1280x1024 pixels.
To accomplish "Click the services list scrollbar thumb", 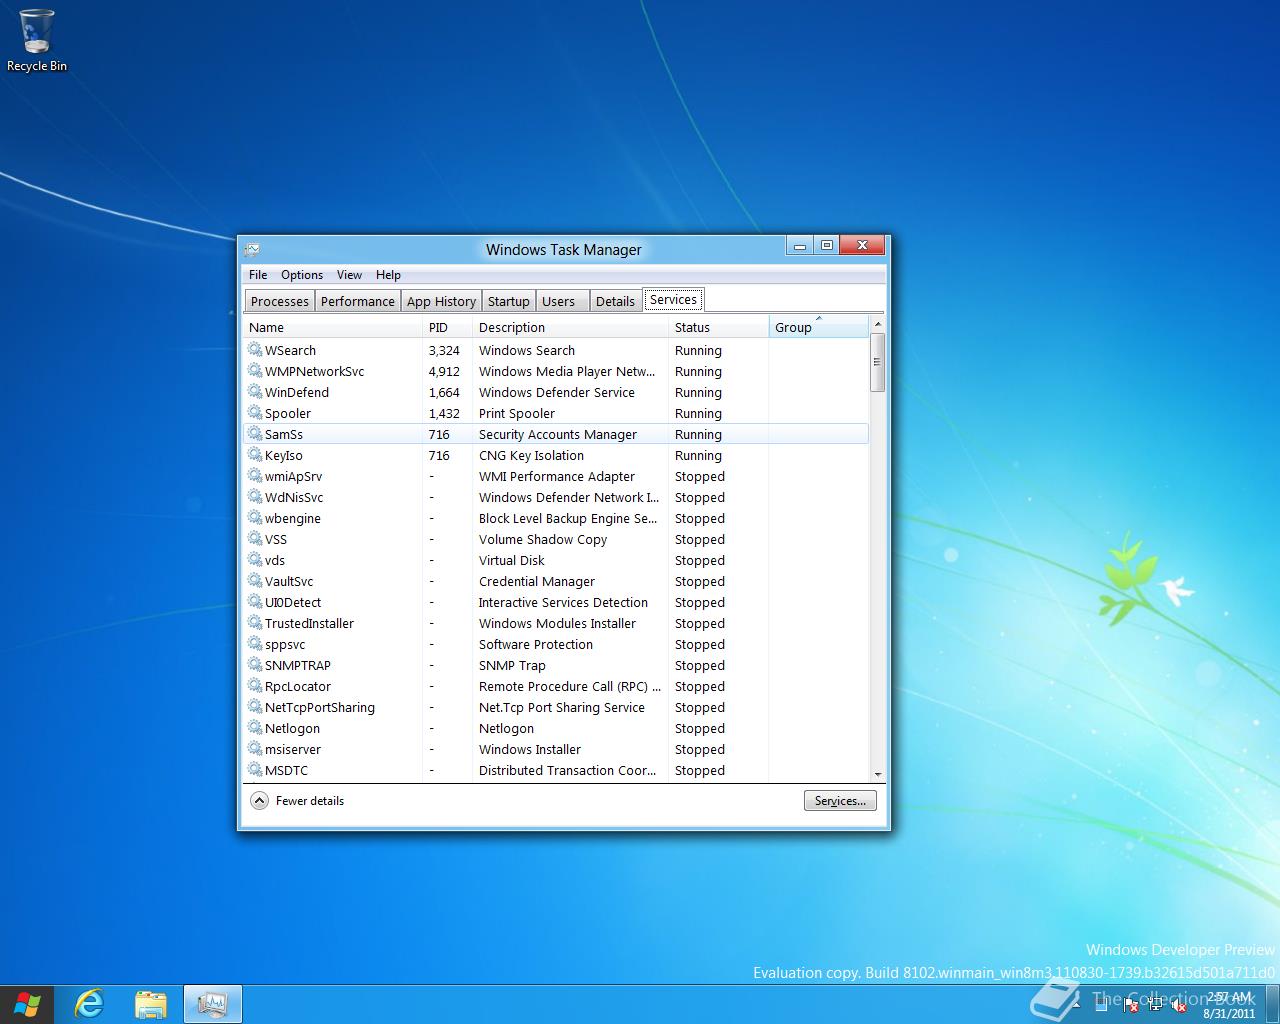I will [878, 362].
